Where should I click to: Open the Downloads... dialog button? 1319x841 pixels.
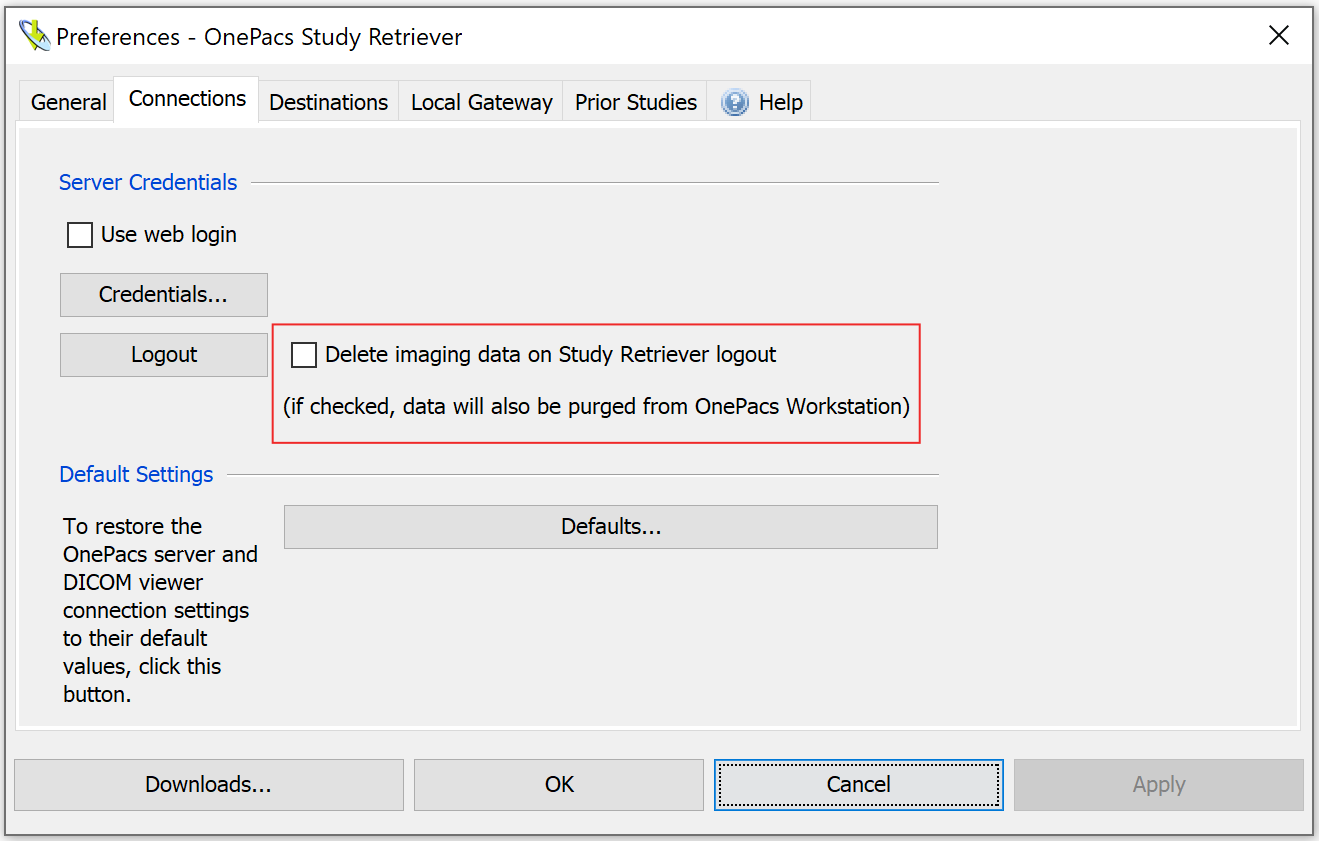pyautogui.click(x=209, y=785)
